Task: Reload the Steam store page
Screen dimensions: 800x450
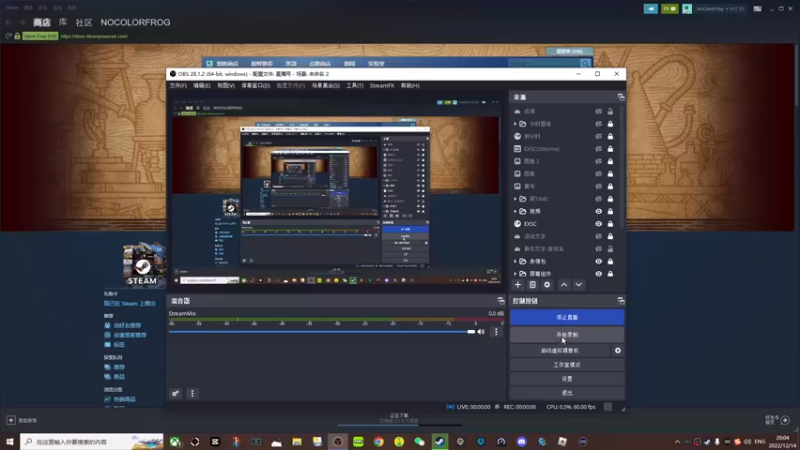Action: [8, 36]
